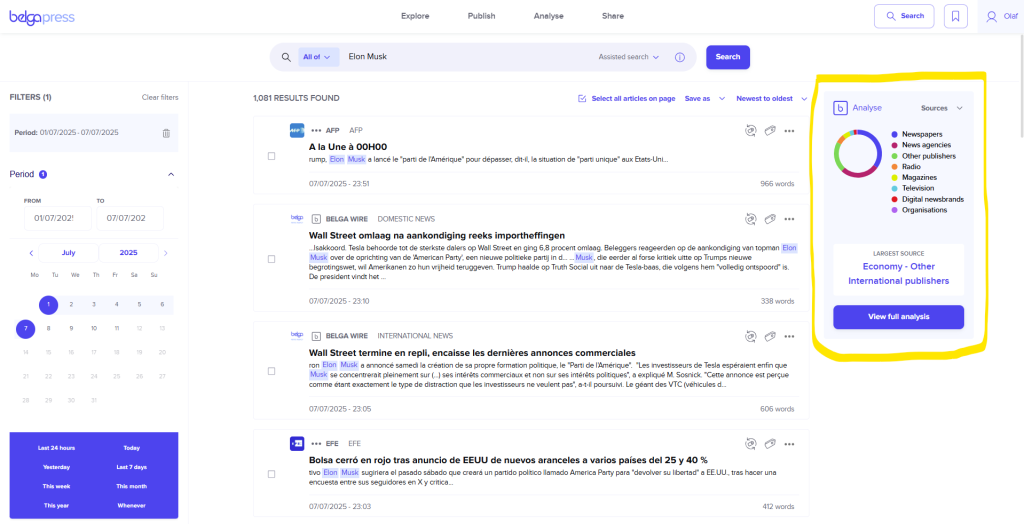
Task: Click the Clear filters link
Action: (160, 97)
